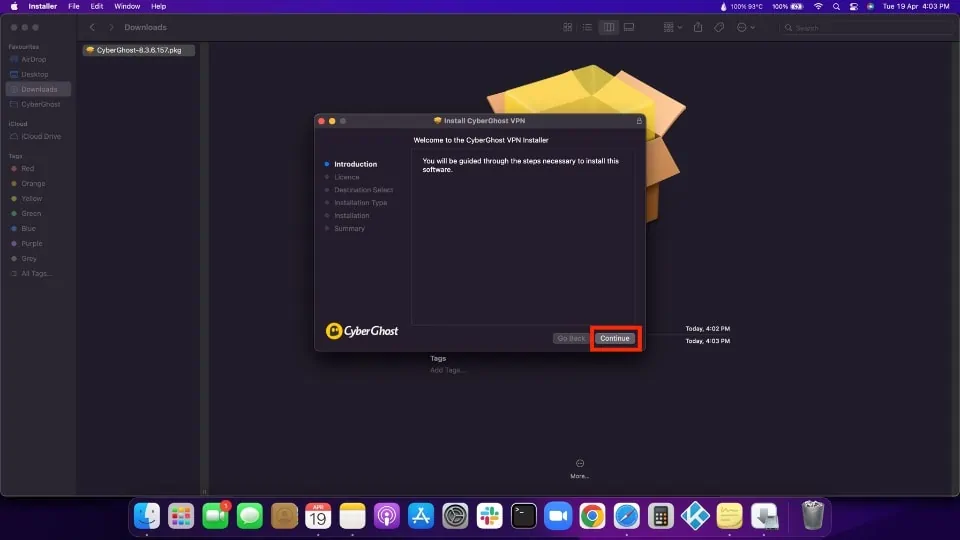Open Wi-Fi status in menu bar
Image resolution: width=960 pixels, height=540 pixels.
[x=818, y=6]
